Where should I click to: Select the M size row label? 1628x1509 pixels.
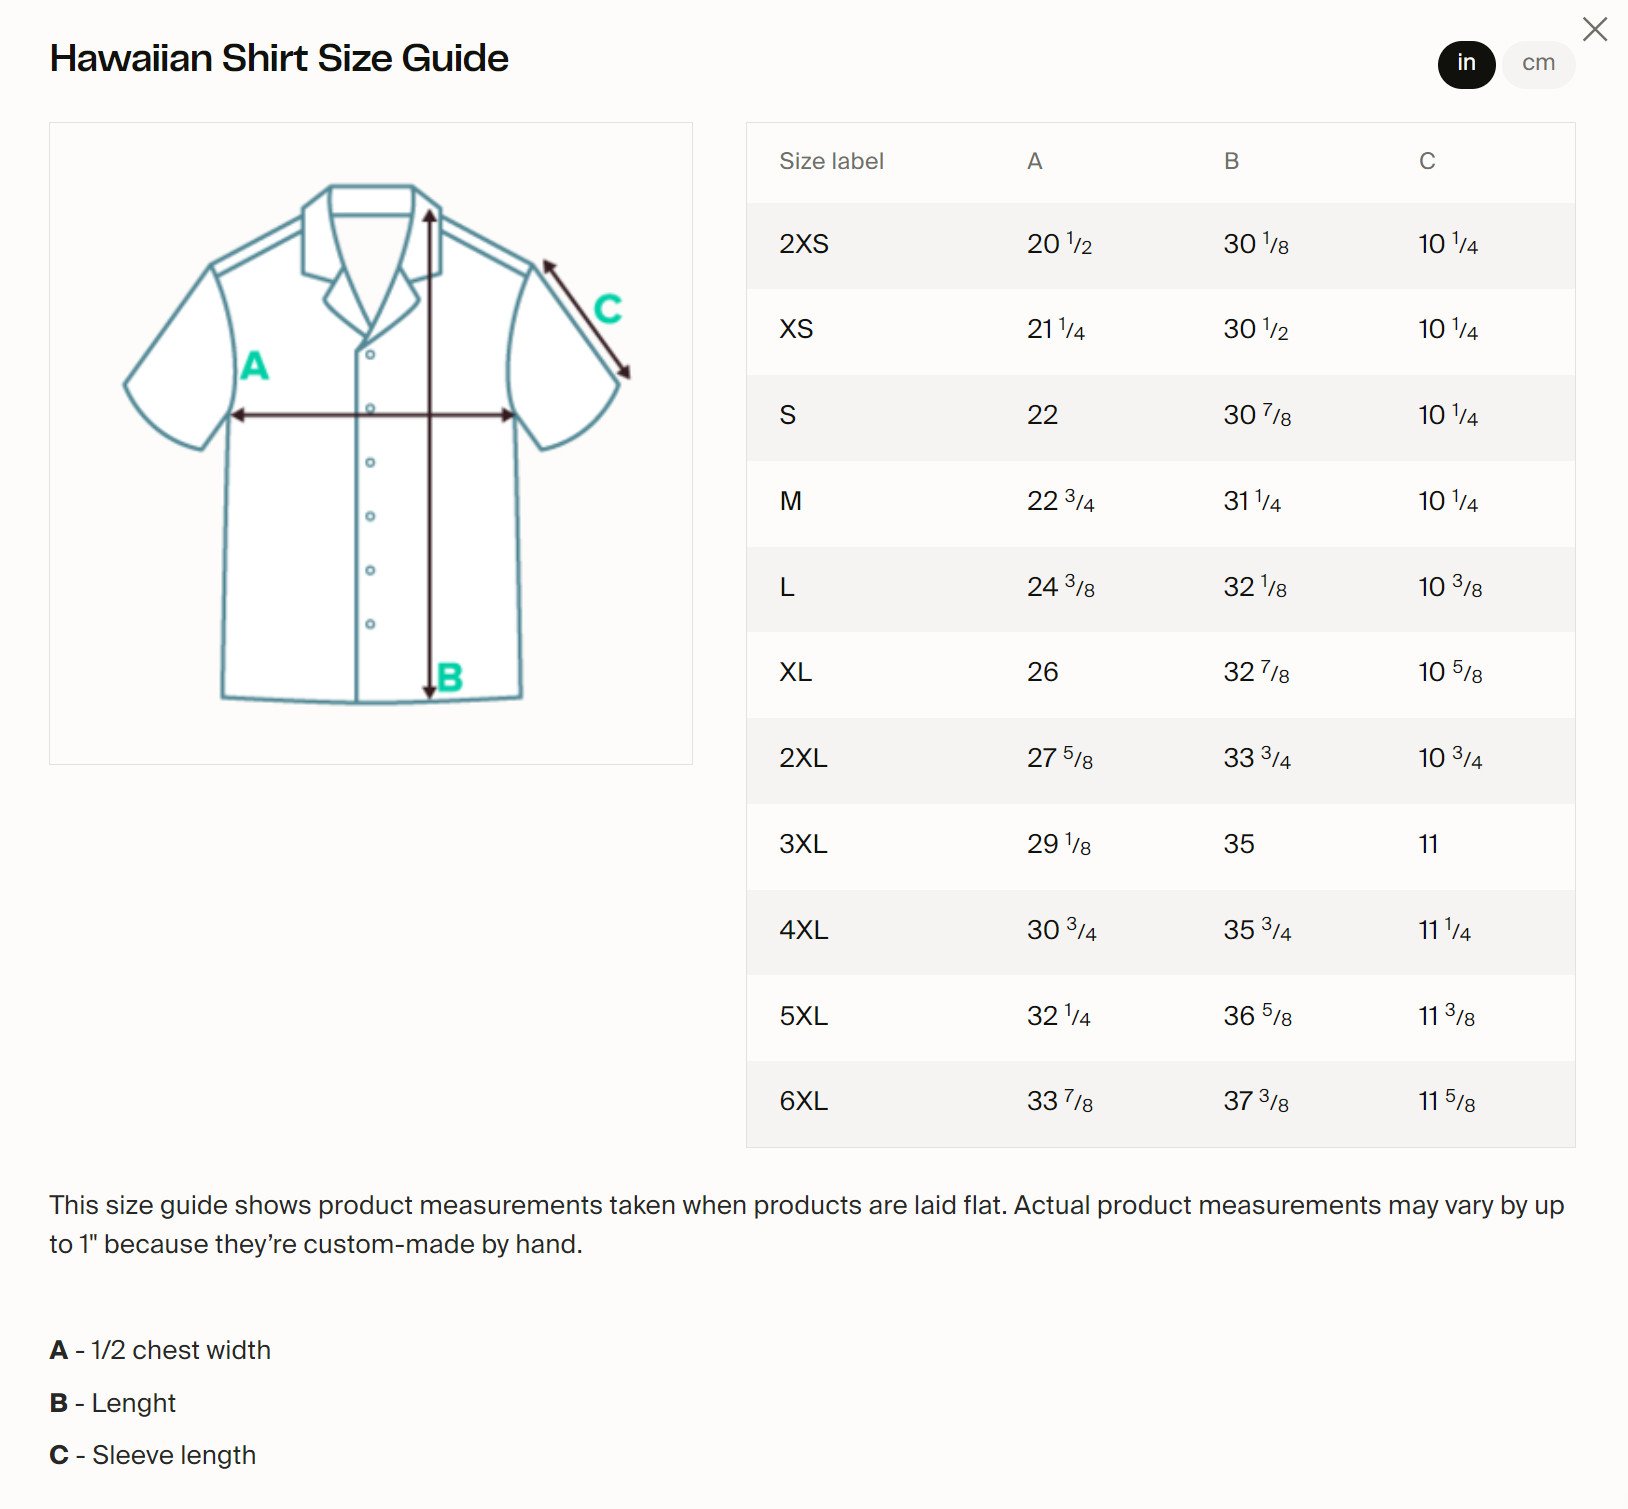tap(790, 502)
